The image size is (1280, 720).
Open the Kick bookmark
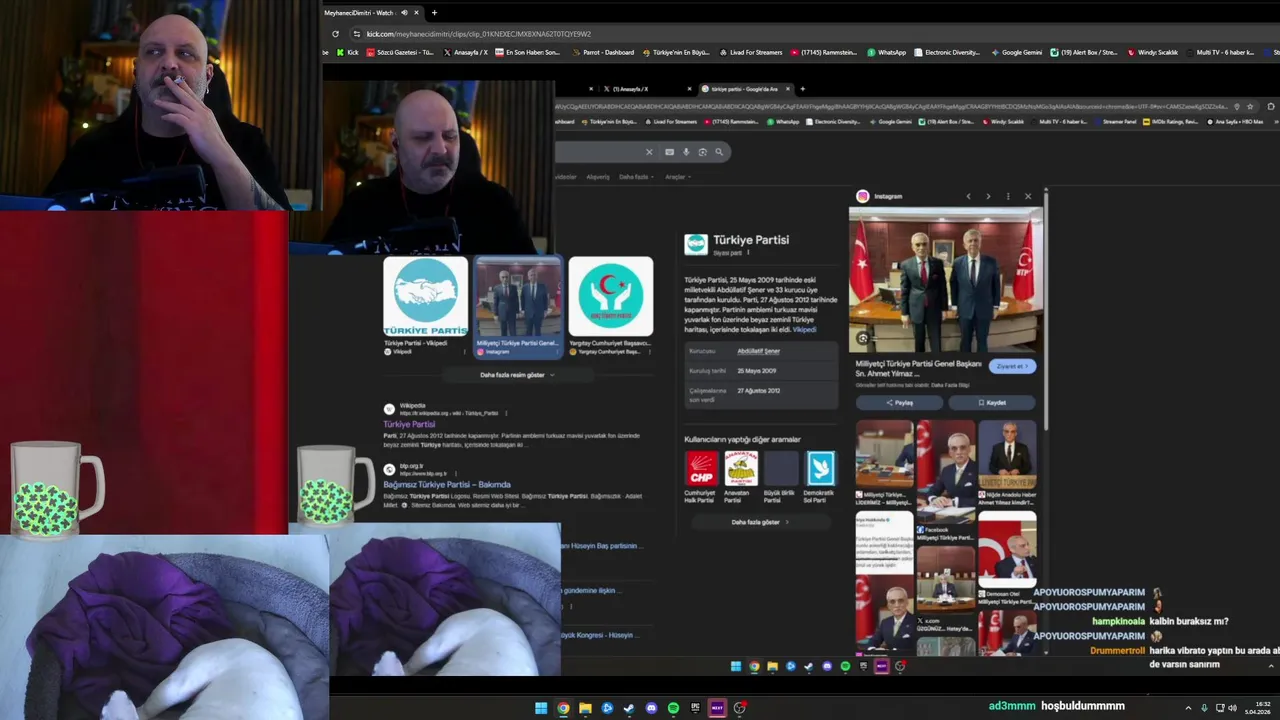click(347, 52)
